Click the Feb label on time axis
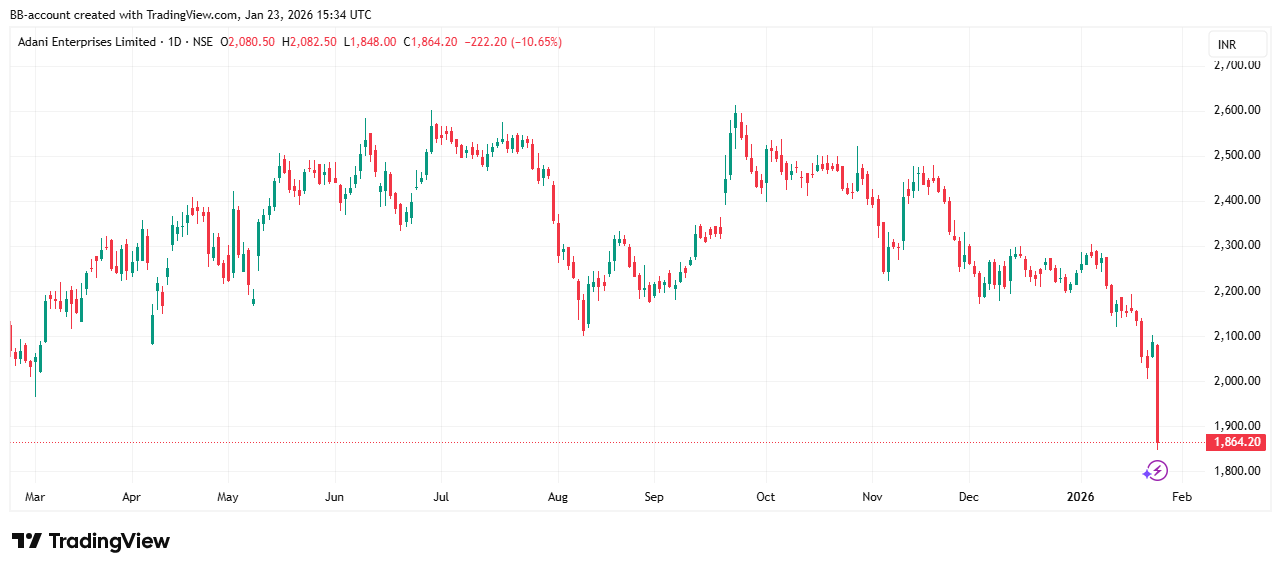The height and width of the screenshot is (571, 1281). (1182, 496)
